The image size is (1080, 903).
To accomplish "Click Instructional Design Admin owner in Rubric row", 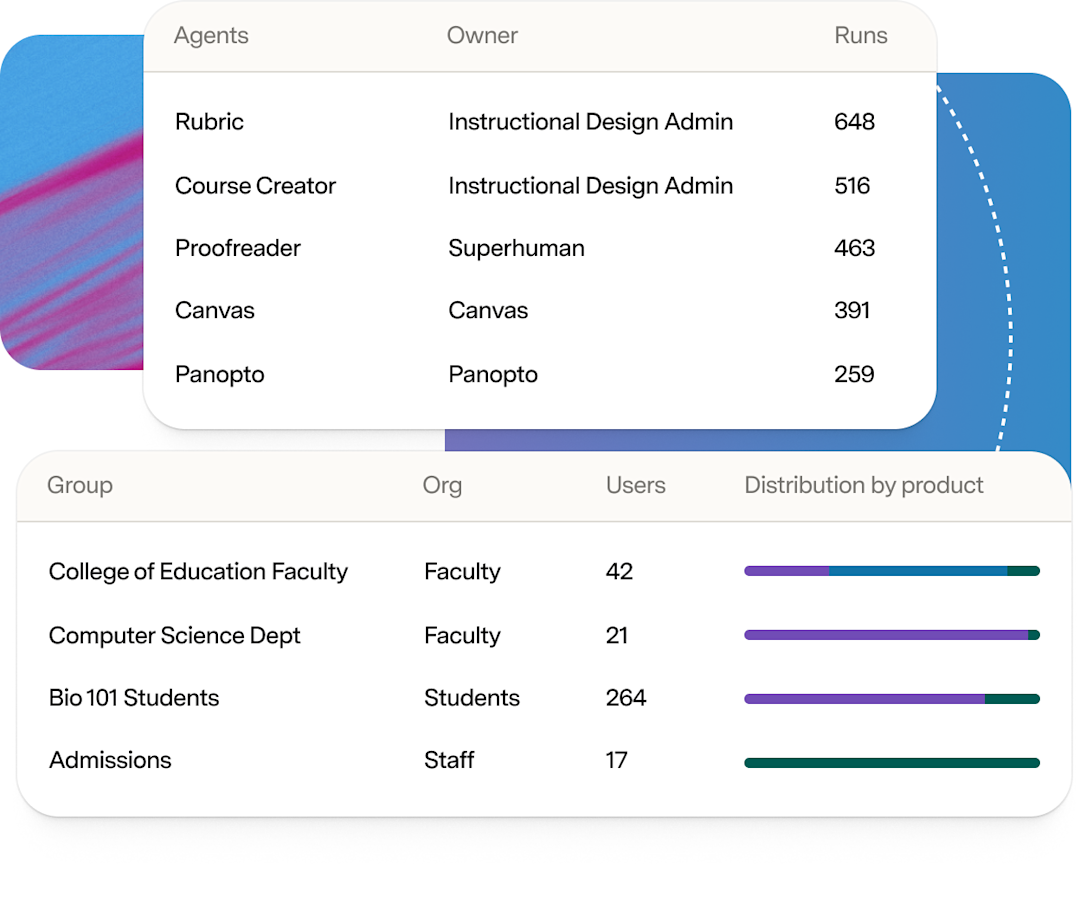I will coord(590,122).
